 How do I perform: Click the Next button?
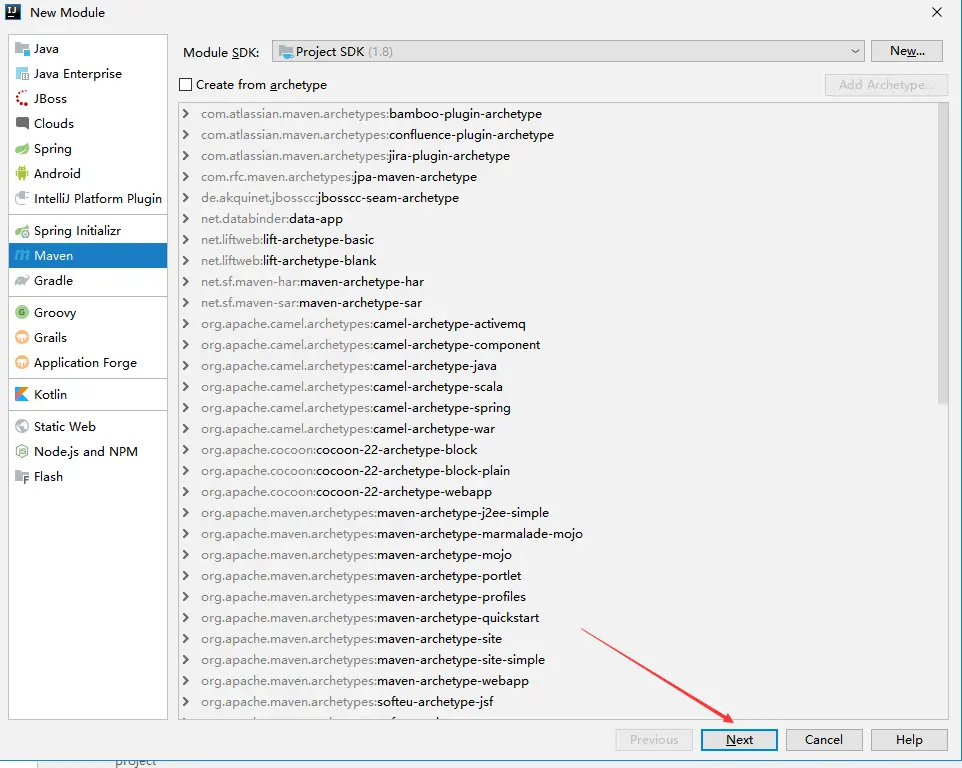click(x=739, y=740)
